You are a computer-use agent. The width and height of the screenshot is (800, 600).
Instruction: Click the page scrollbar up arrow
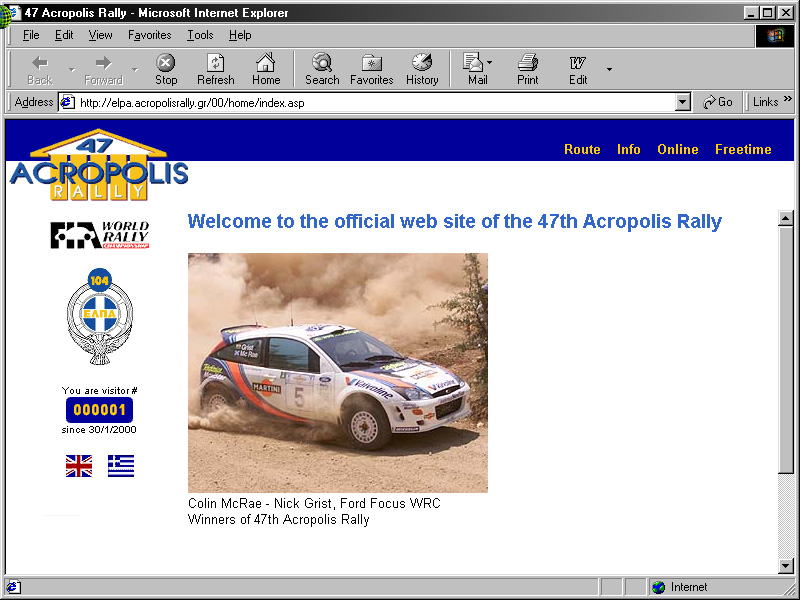[786, 218]
